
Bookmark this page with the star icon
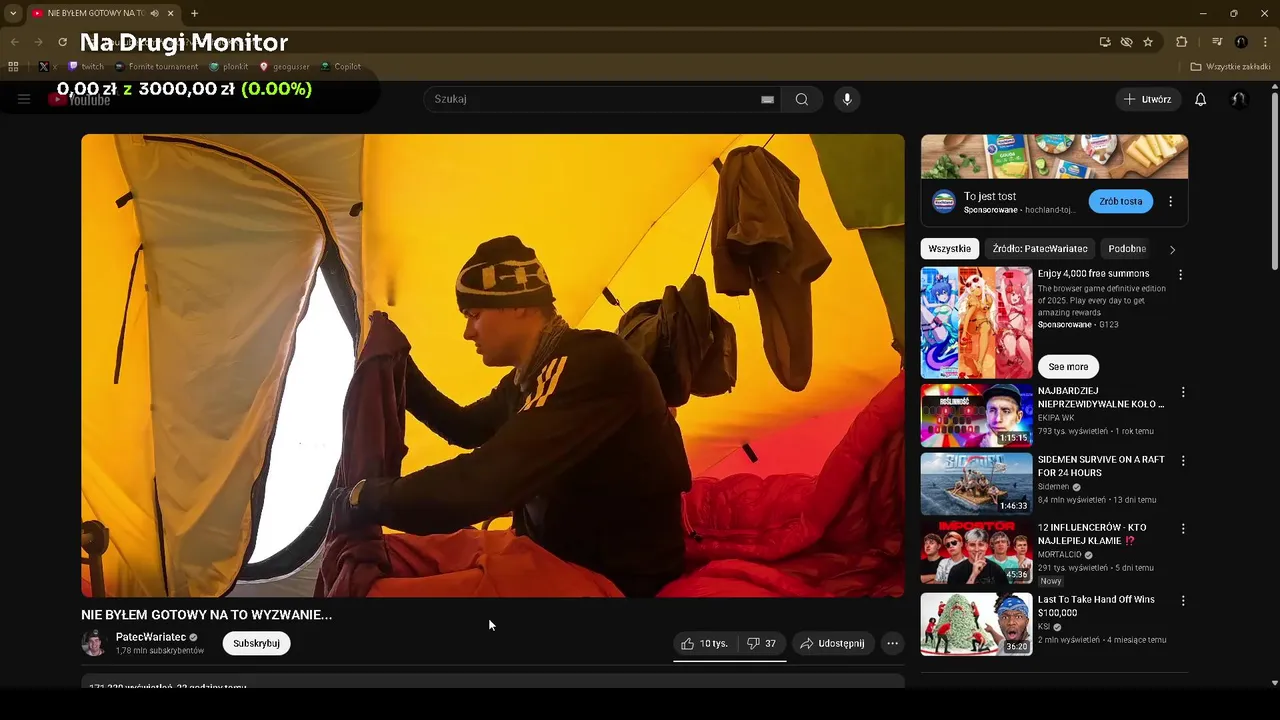[x=1148, y=42]
